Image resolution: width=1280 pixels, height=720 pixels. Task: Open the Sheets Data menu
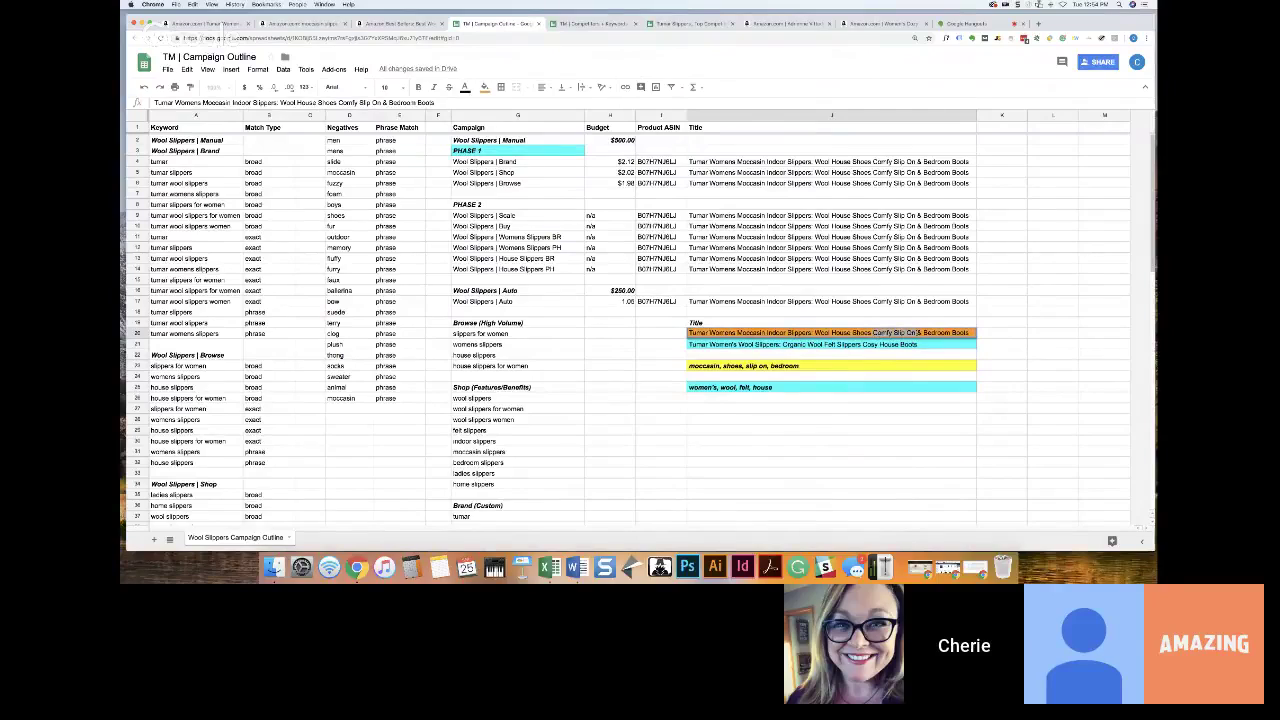(x=283, y=70)
